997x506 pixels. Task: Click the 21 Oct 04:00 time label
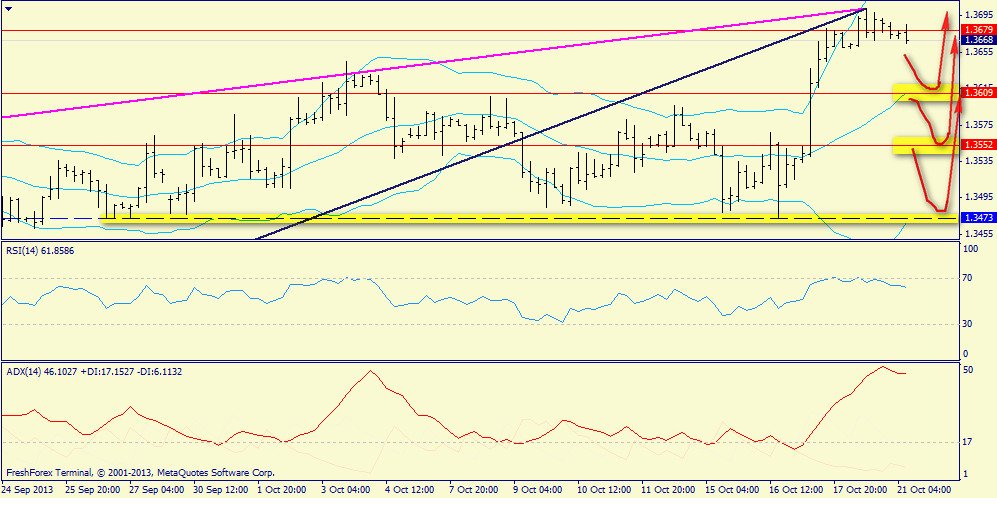(x=925, y=490)
